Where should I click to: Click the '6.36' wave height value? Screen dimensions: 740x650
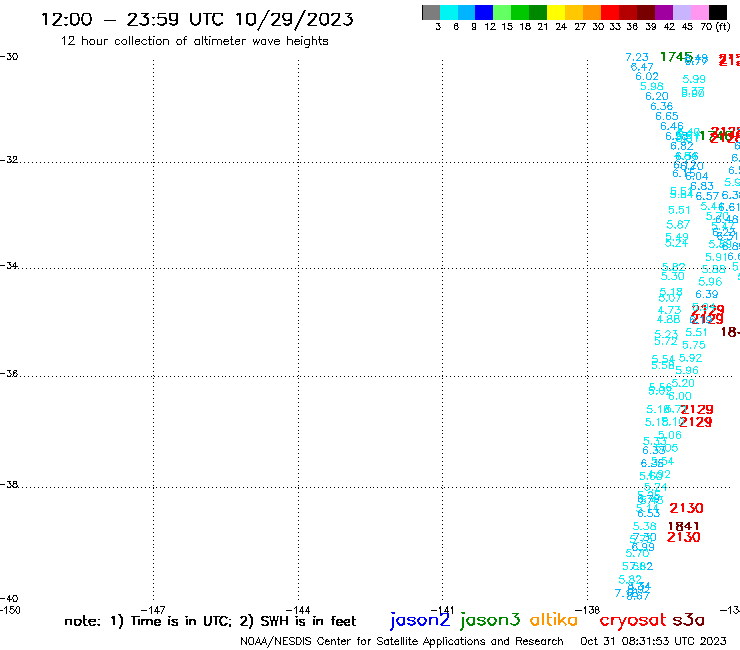click(x=662, y=106)
